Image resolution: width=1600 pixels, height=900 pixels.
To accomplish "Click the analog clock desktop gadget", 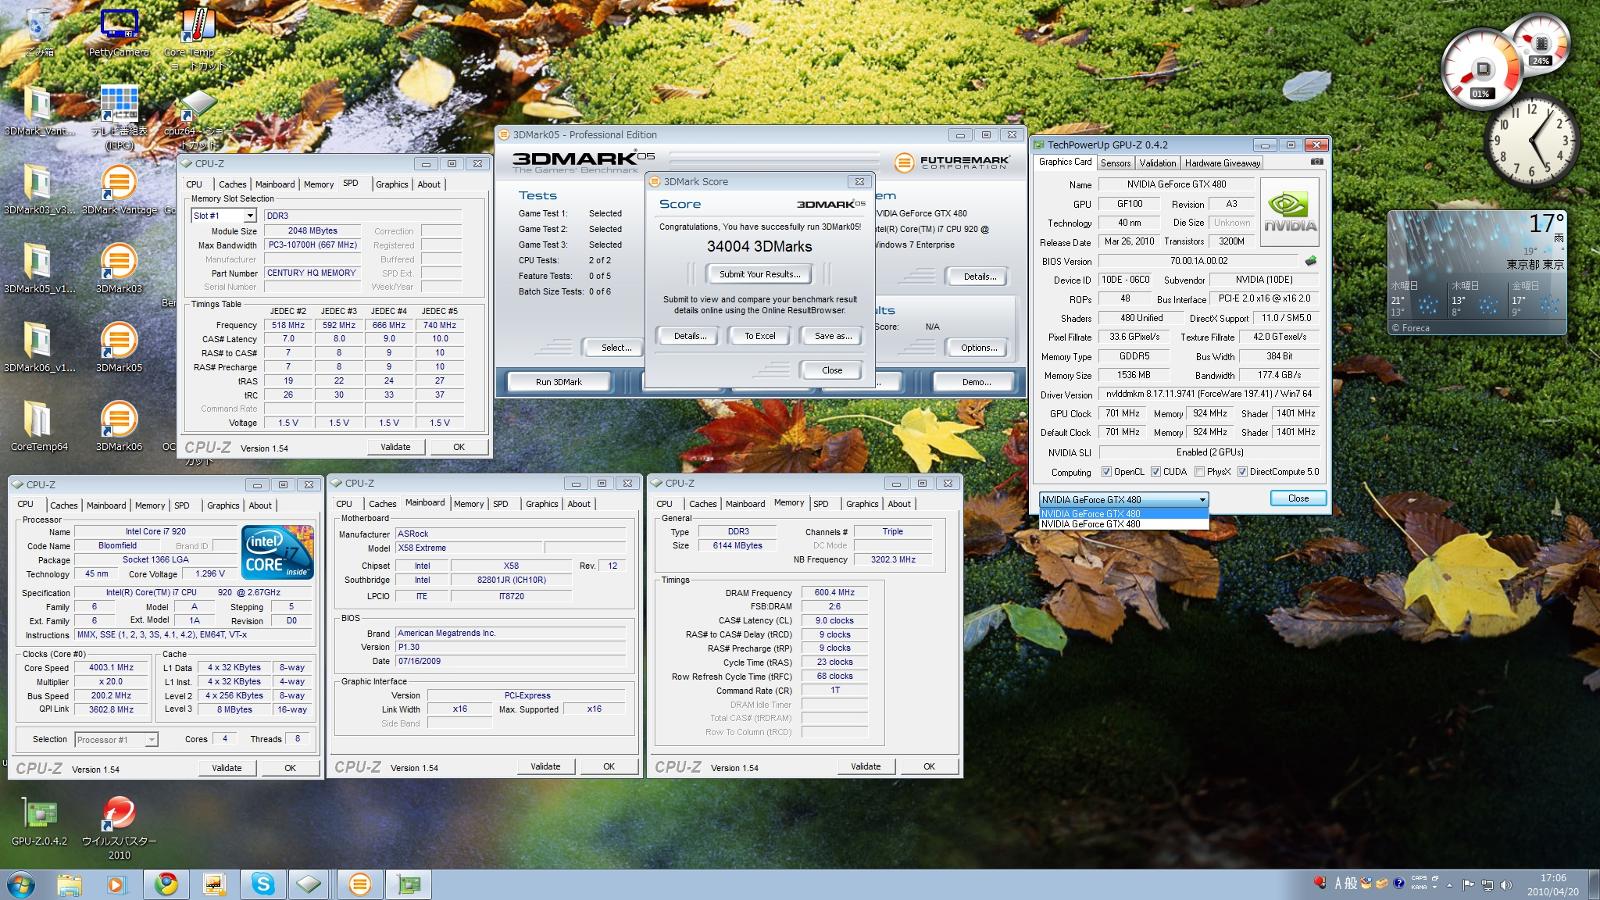I will click(x=1530, y=141).
